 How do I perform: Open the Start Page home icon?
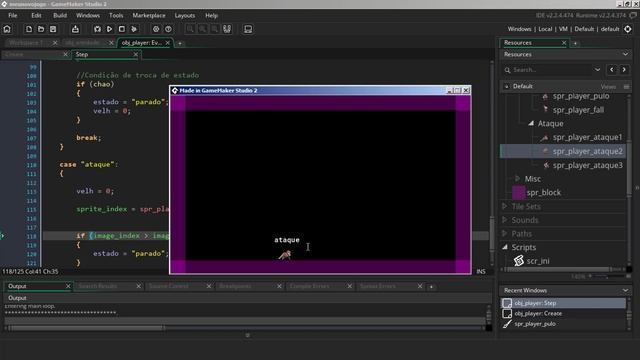(7, 29)
